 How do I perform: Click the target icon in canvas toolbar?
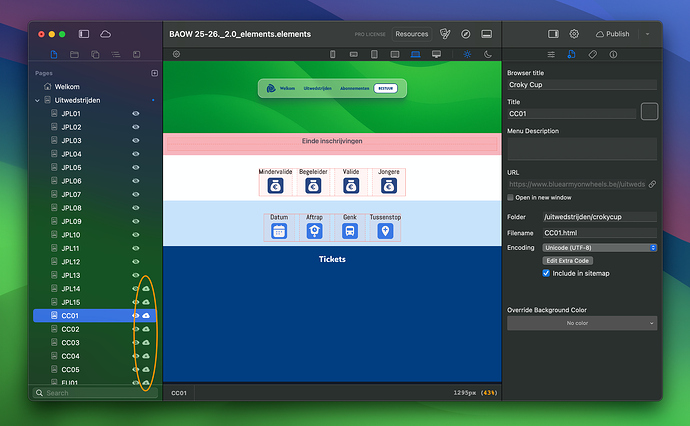(176, 54)
